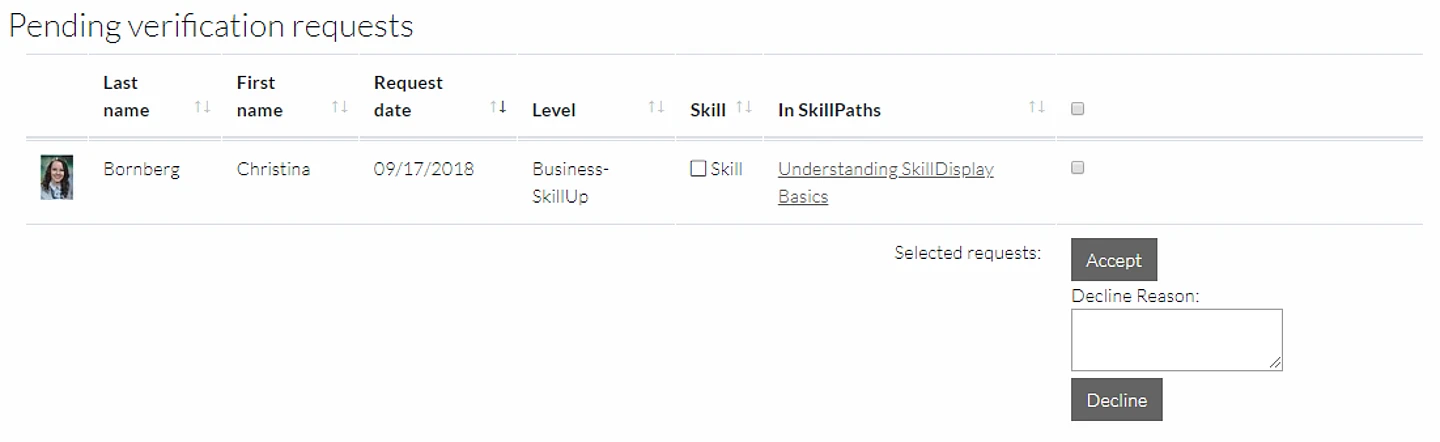Click the sort arrows in Level column
1440x442 pixels.
[x=656, y=107]
